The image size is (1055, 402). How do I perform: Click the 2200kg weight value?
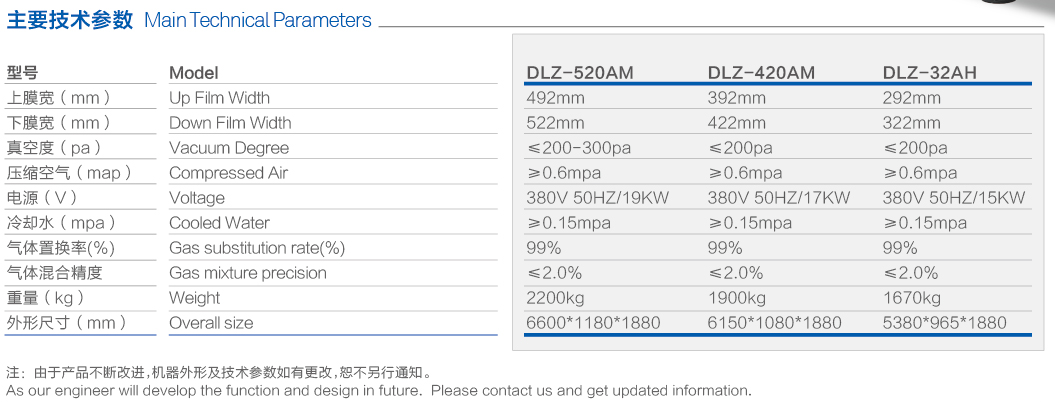[555, 298]
